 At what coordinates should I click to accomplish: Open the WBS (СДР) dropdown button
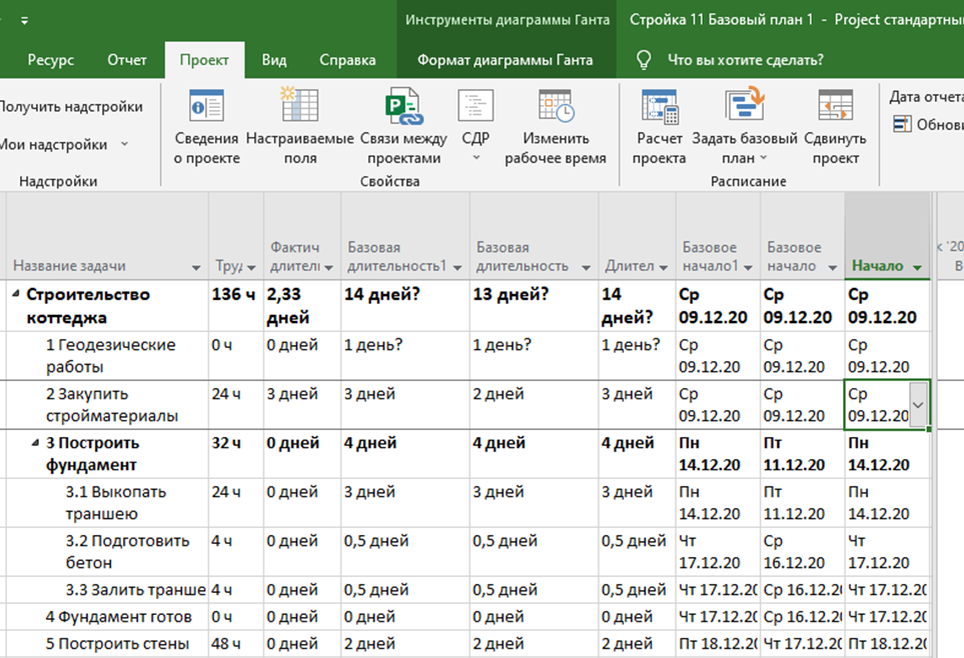point(475,128)
